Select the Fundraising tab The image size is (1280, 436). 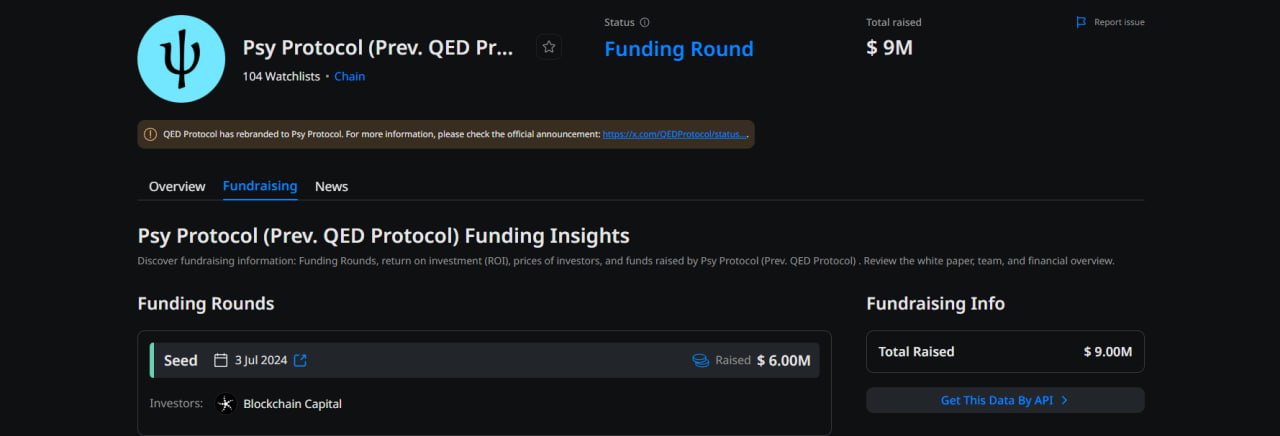pos(260,186)
